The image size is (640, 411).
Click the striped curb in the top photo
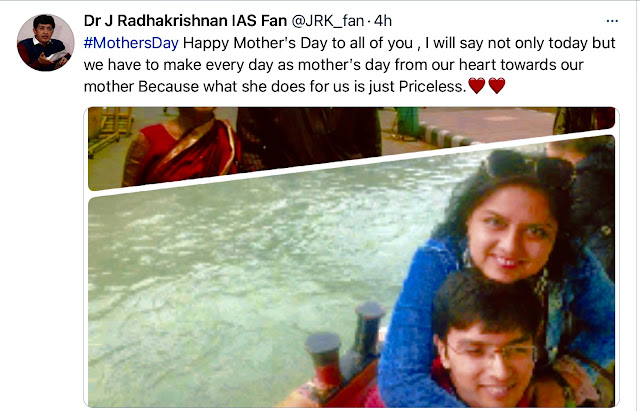click(447, 137)
